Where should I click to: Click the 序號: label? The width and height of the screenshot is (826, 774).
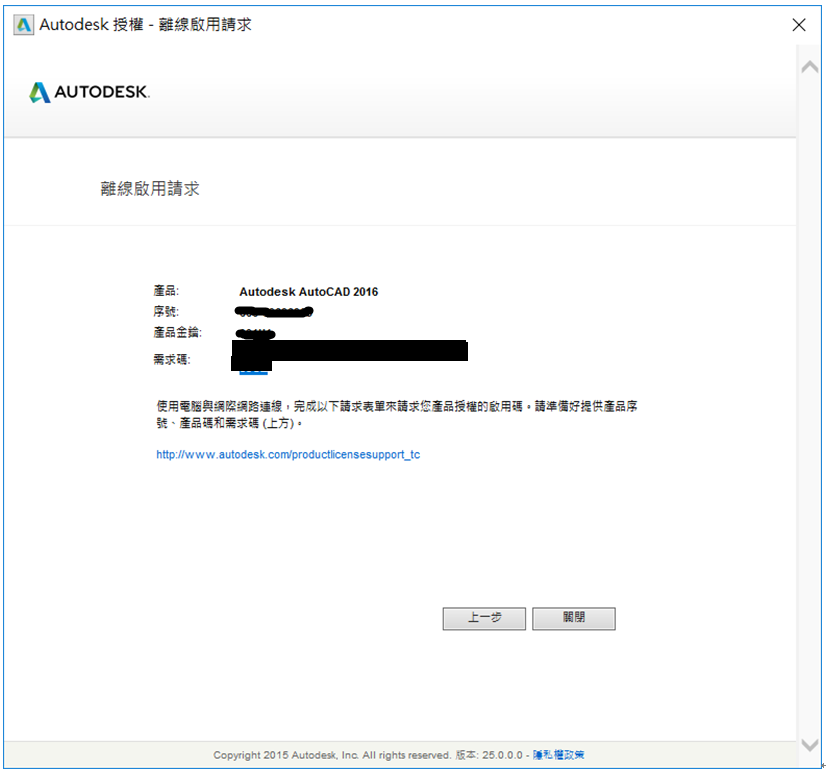pos(166,311)
